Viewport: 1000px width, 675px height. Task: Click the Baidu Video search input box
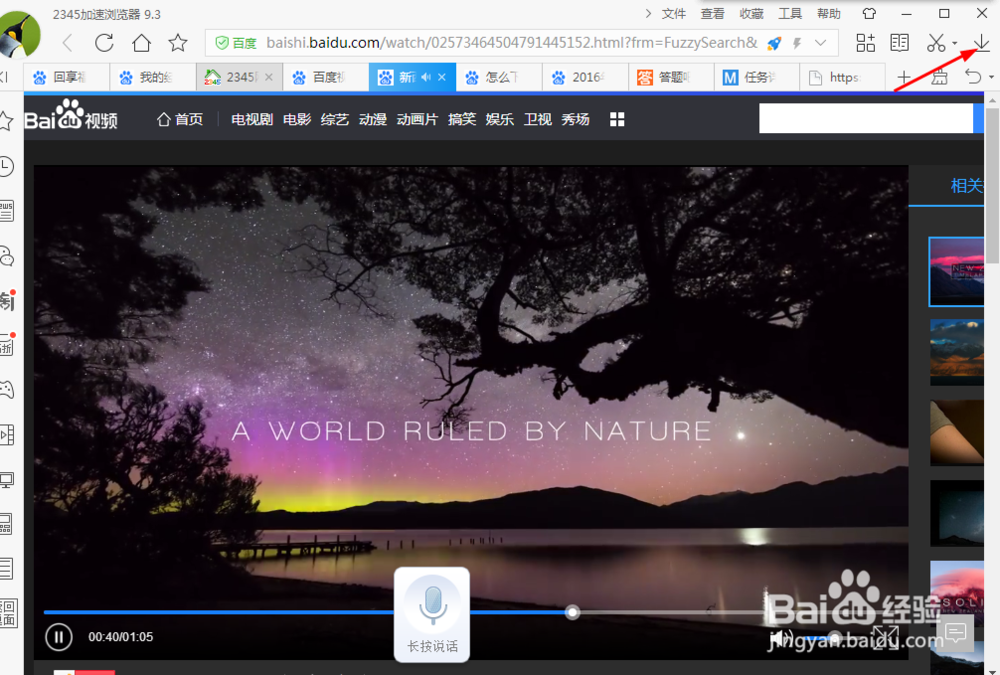click(x=865, y=119)
